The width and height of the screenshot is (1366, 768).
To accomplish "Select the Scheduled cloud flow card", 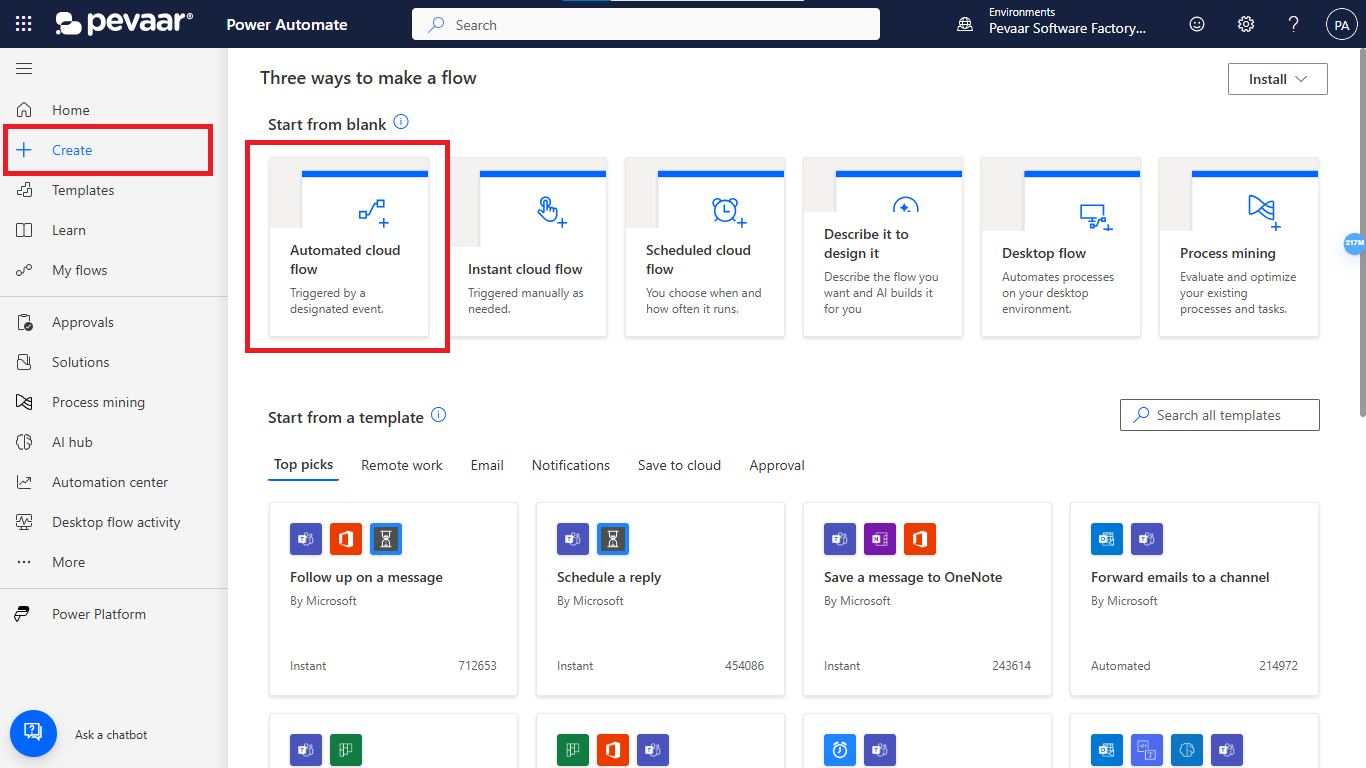I will (x=705, y=248).
